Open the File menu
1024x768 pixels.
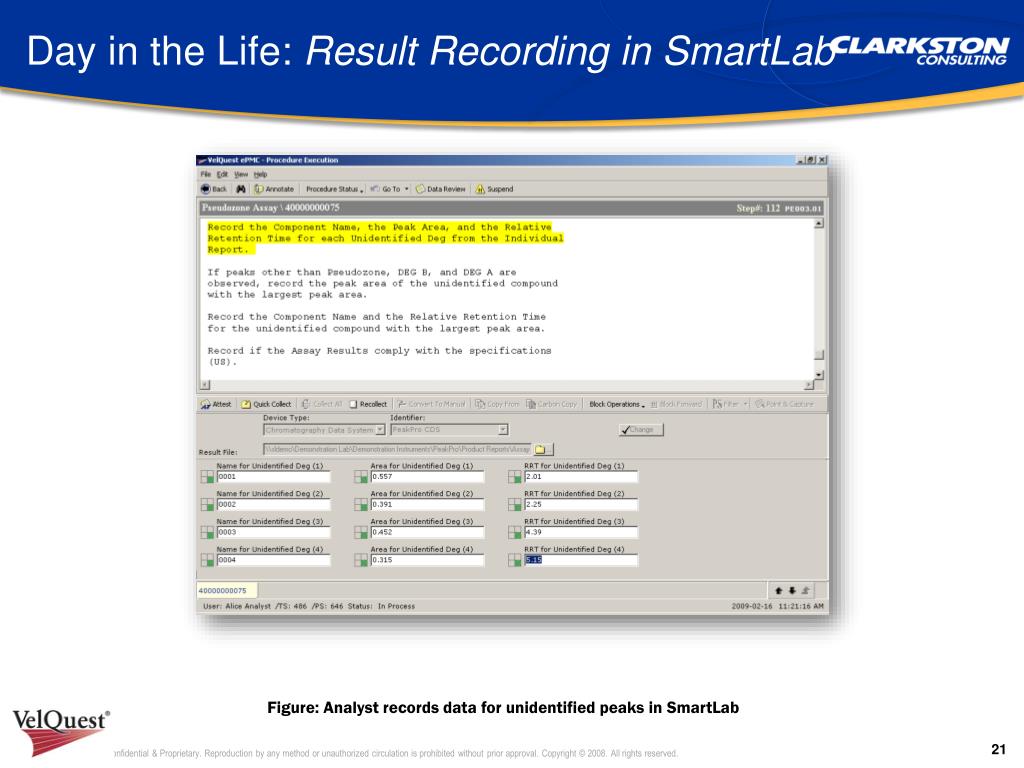206,174
